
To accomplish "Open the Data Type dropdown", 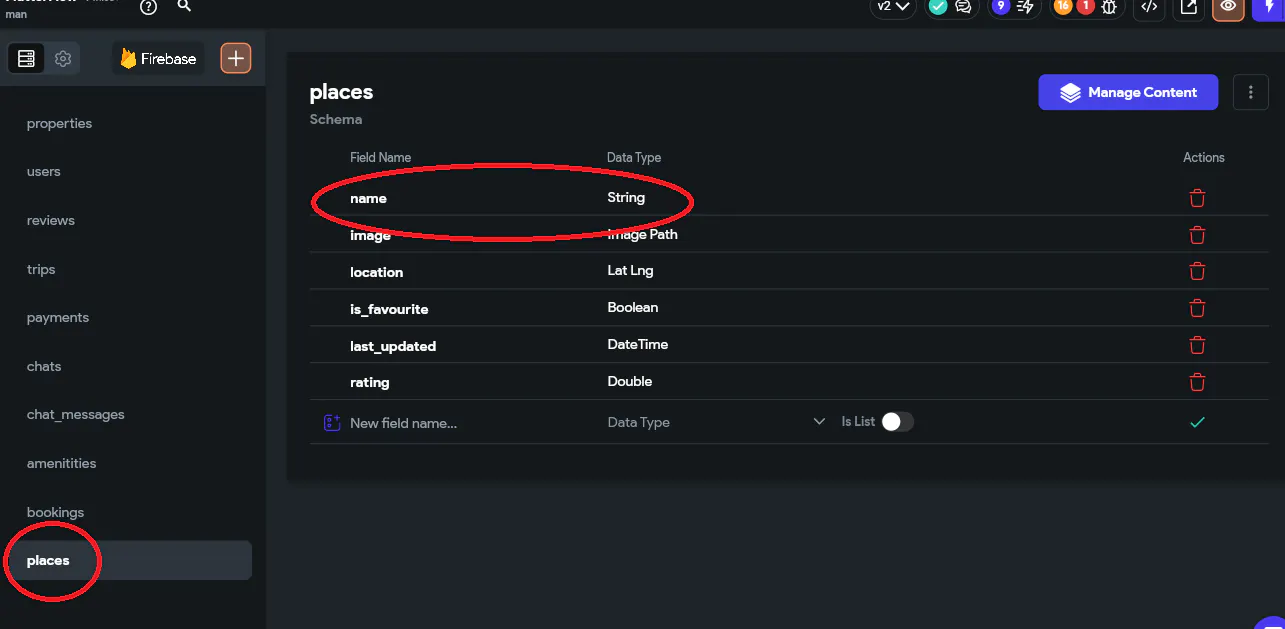I will pos(715,422).
